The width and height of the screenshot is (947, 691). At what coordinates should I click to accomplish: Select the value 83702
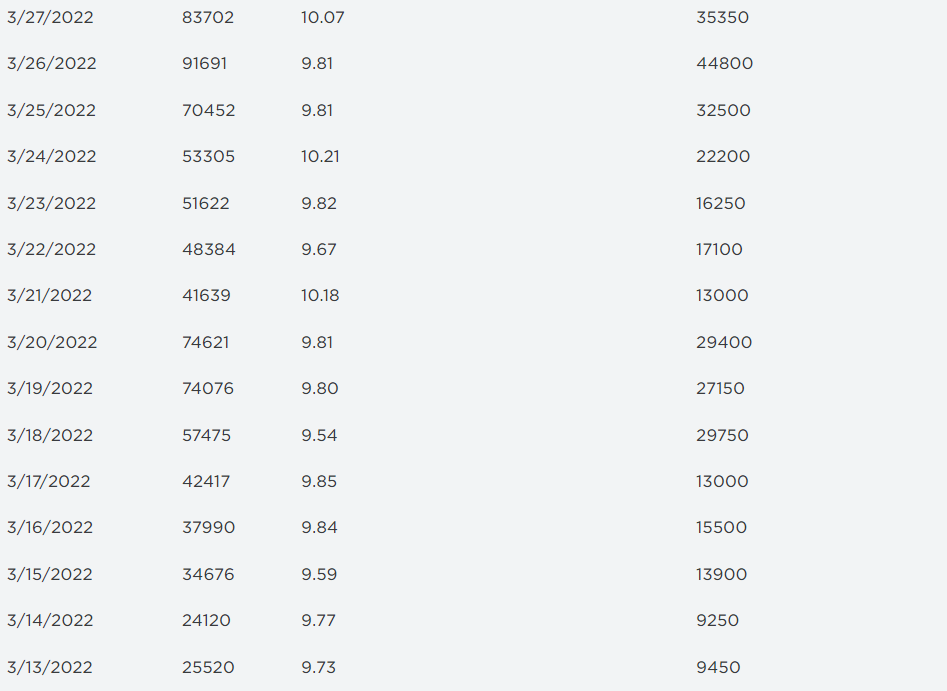point(208,18)
